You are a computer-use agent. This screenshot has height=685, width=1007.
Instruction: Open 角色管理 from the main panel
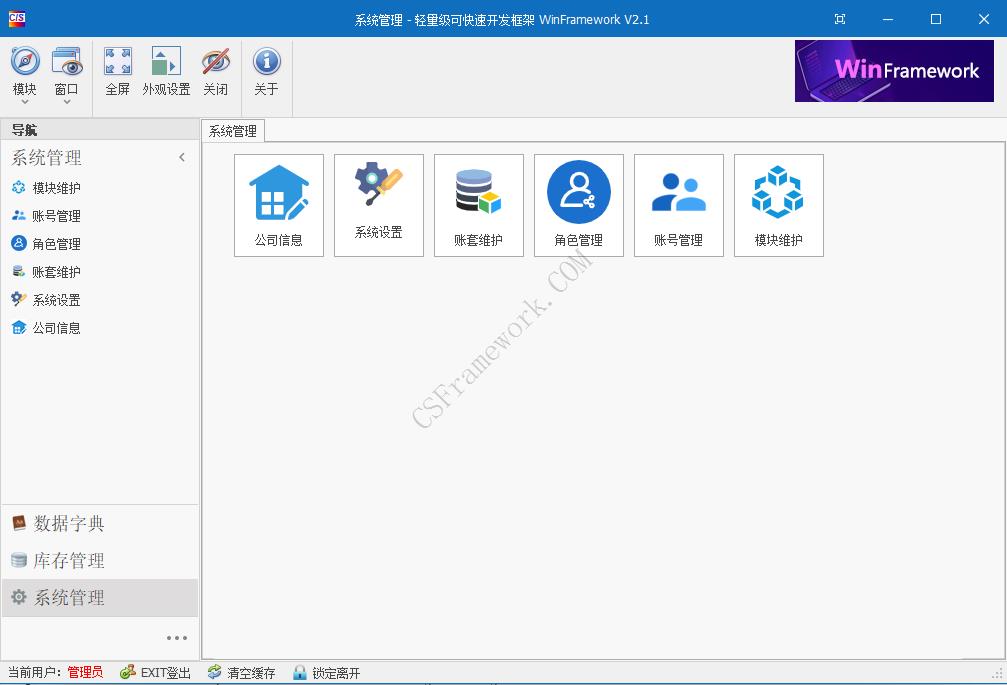578,205
